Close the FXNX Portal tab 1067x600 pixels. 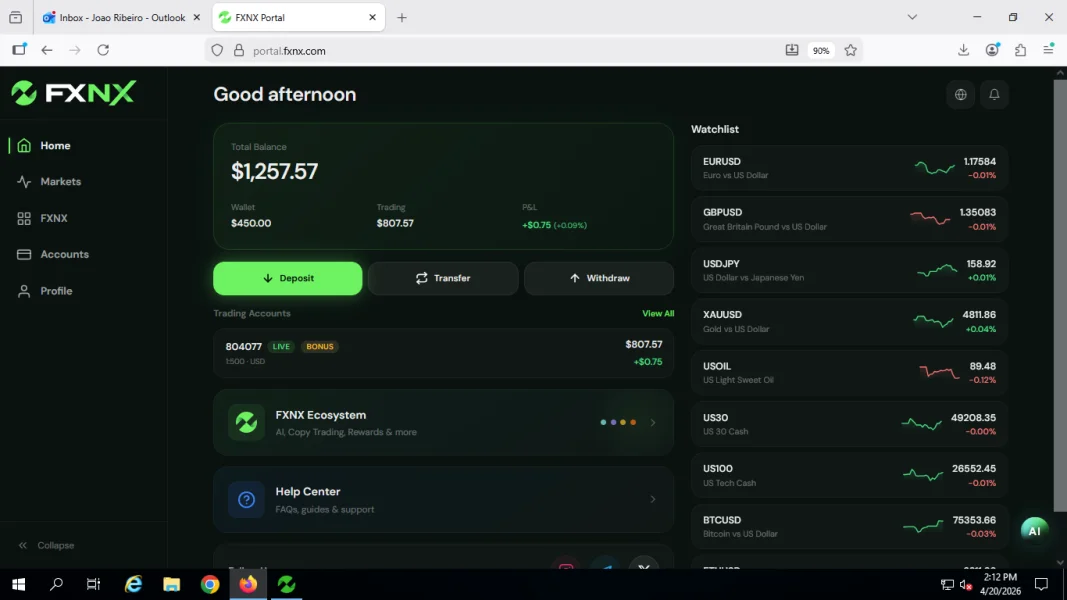click(372, 18)
